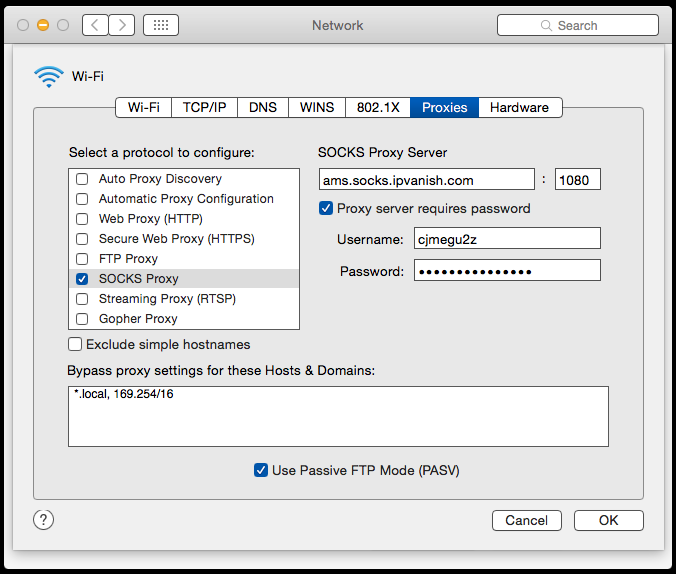Tick the FTP Proxy checkbox
Viewport: 676px width, 574px height.
point(82,259)
